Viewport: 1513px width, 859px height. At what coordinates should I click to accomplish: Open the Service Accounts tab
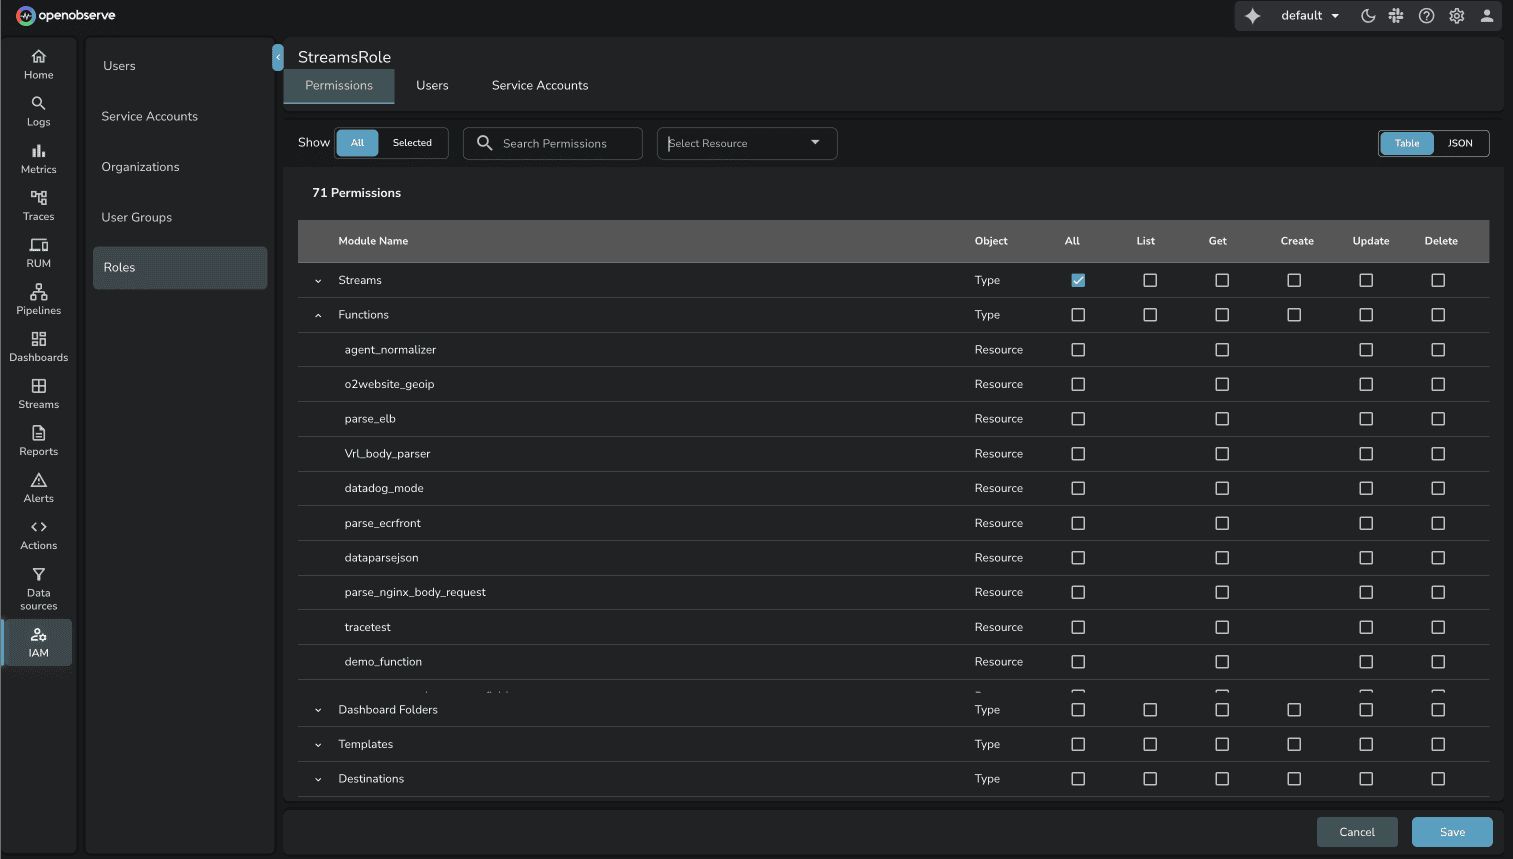(539, 85)
